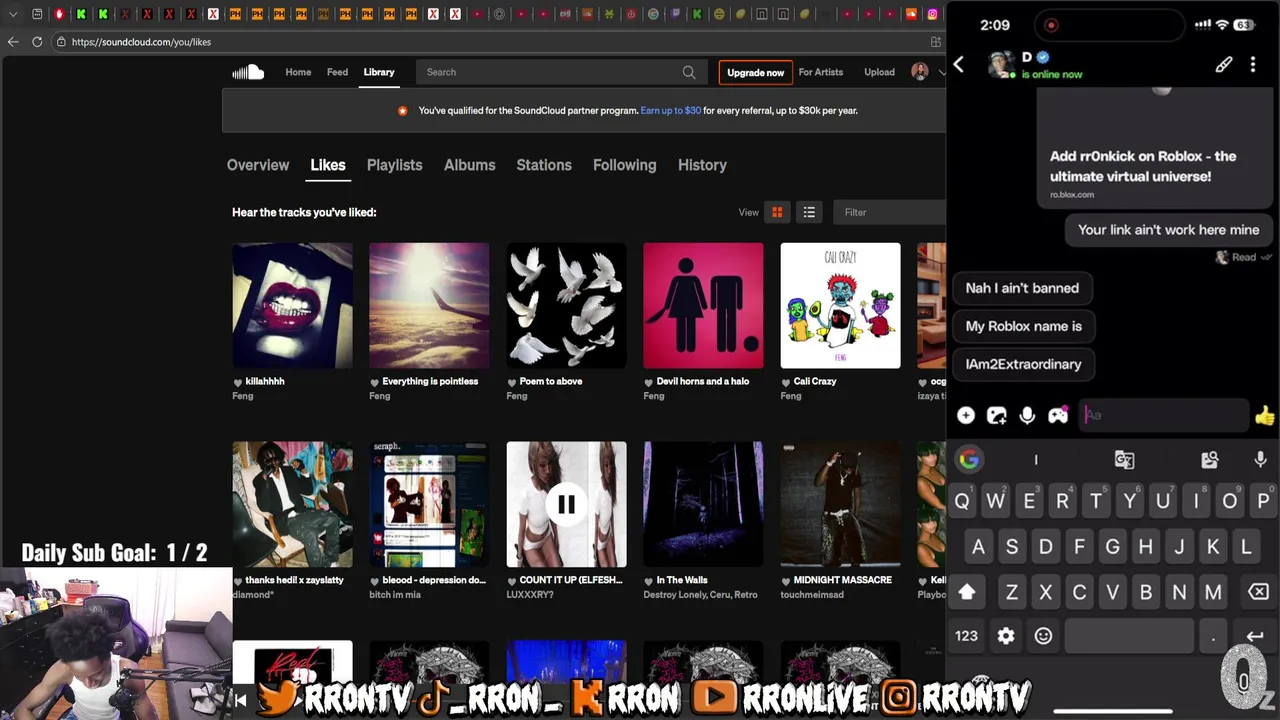Screen dimensions: 1280x720
Task: Unlike In The Walls heart
Action: click(x=649, y=581)
